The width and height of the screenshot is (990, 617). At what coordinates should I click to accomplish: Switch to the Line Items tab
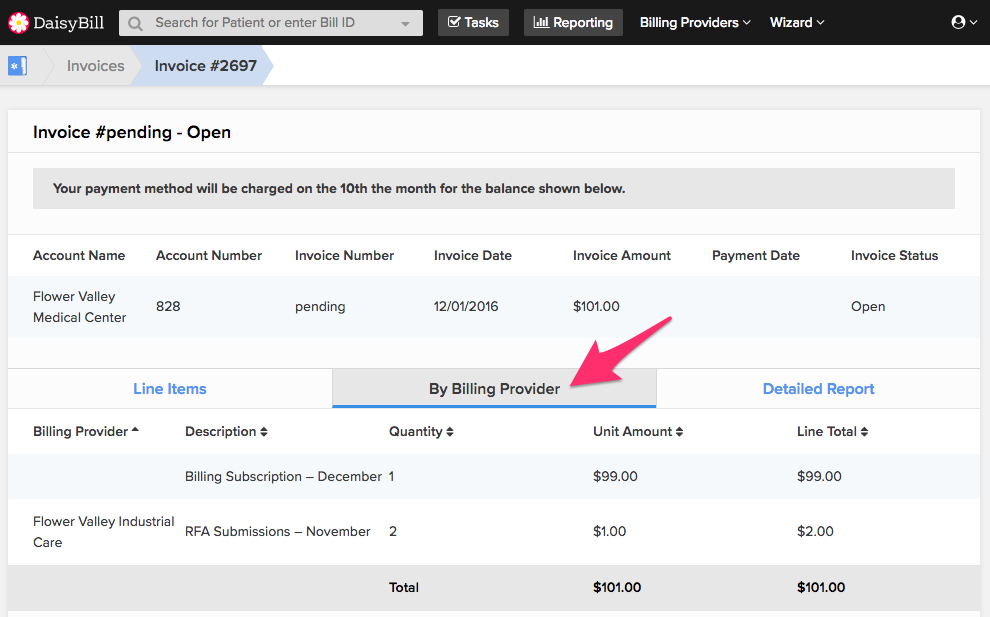tap(170, 388)
